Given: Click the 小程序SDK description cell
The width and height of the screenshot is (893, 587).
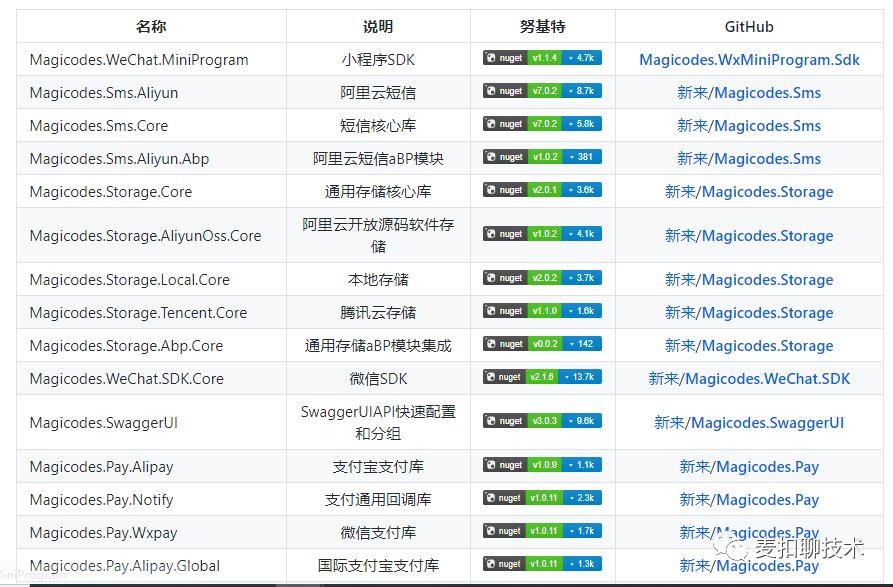Looking at the screenshot, I should (378, 59).
